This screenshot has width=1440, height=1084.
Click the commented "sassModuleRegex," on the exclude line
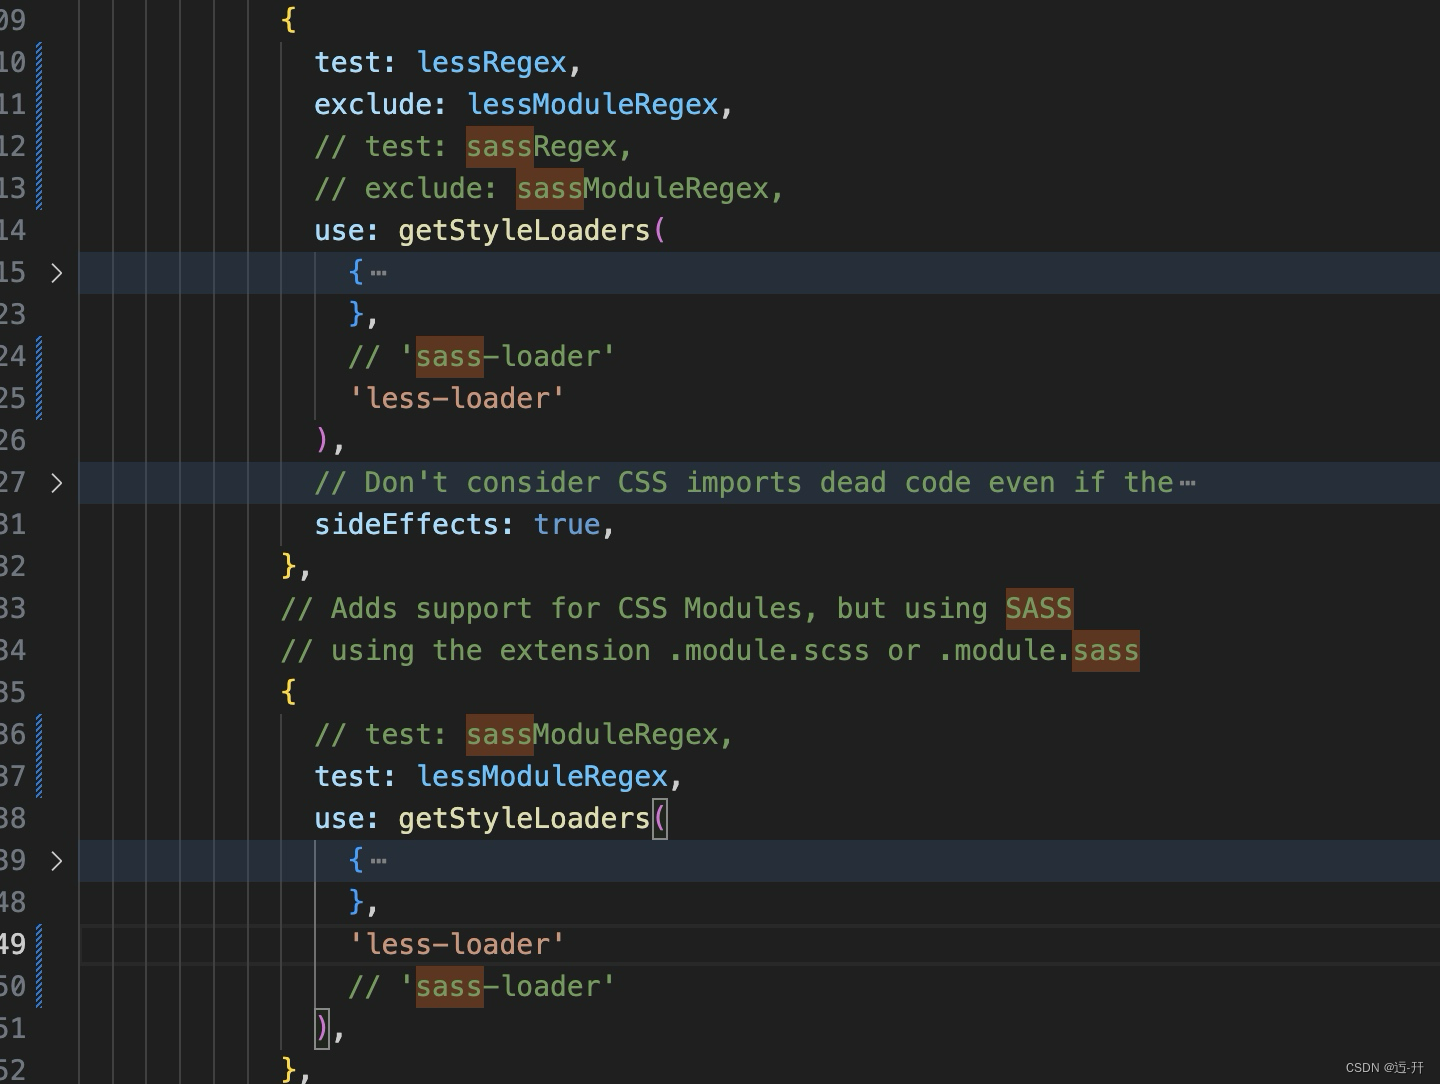[x=651, y=188]
